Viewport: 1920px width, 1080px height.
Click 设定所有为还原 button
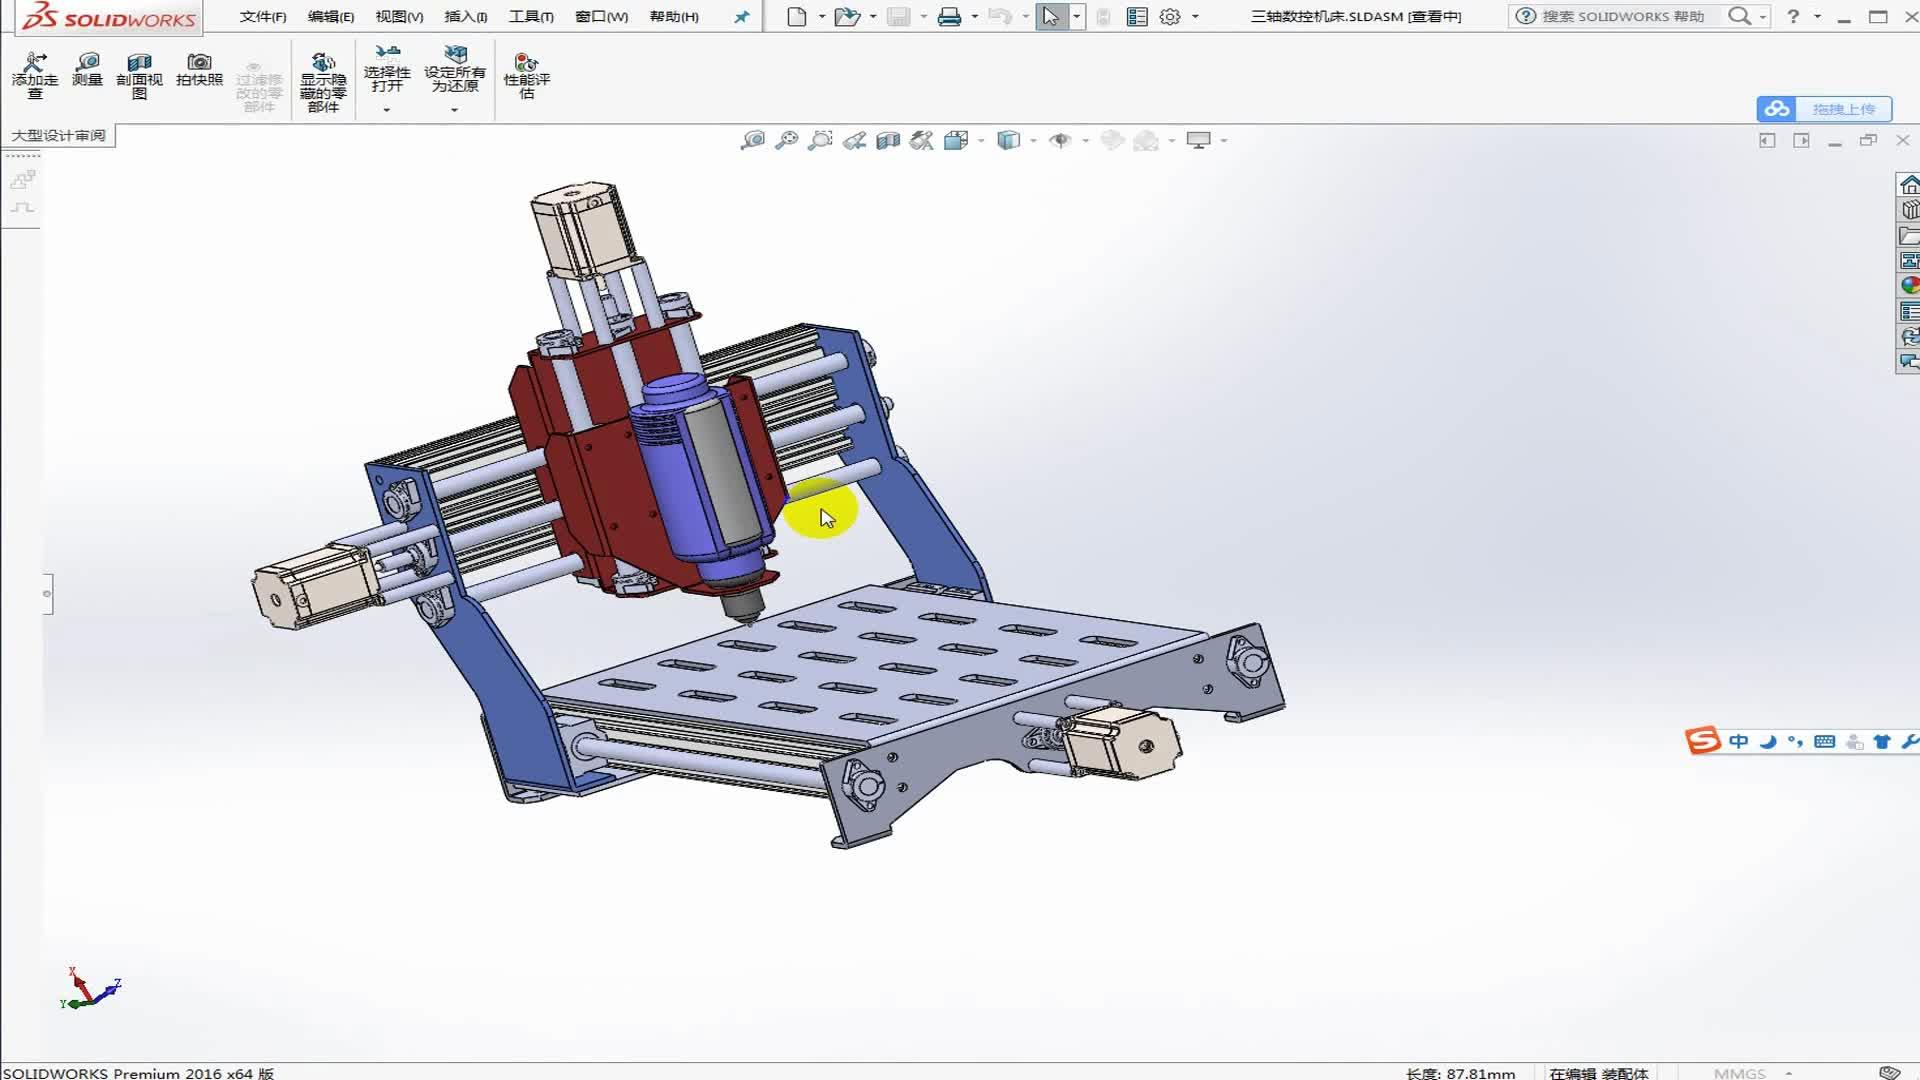tap(455, 72)
